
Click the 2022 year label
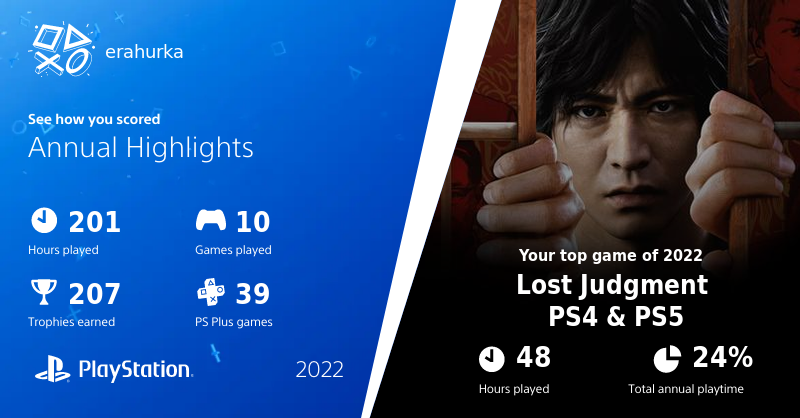[x=320, y=369]
